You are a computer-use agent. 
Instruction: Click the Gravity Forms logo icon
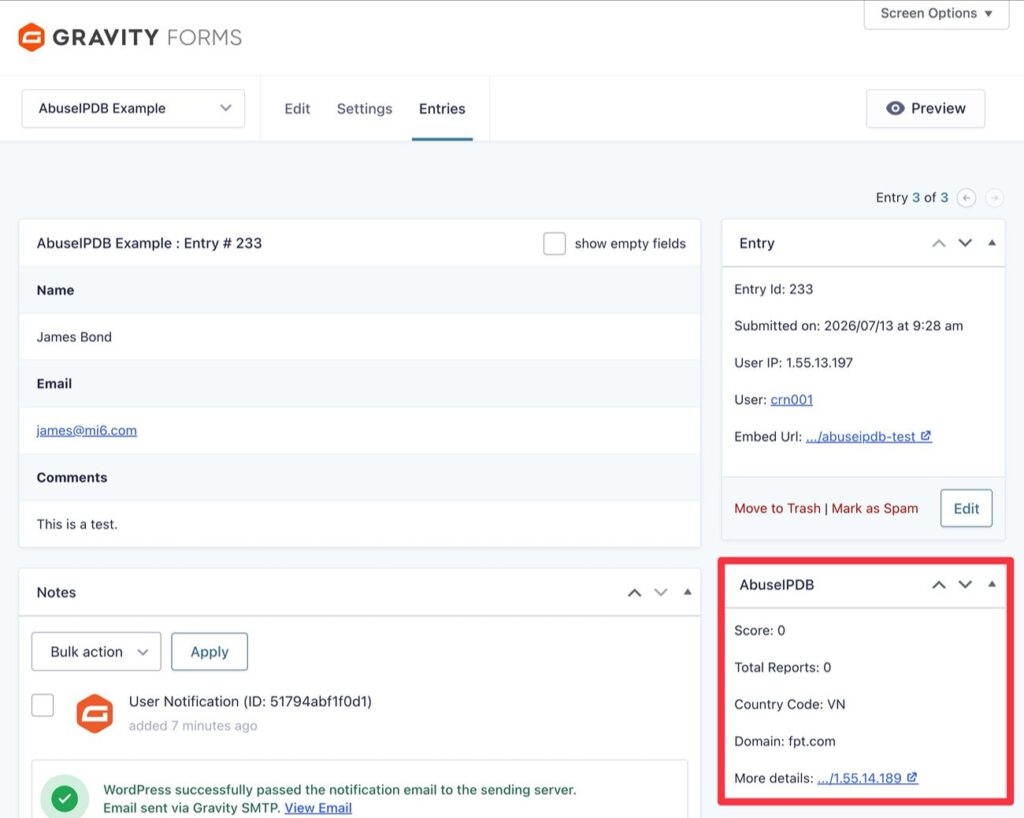coord(31,37)
